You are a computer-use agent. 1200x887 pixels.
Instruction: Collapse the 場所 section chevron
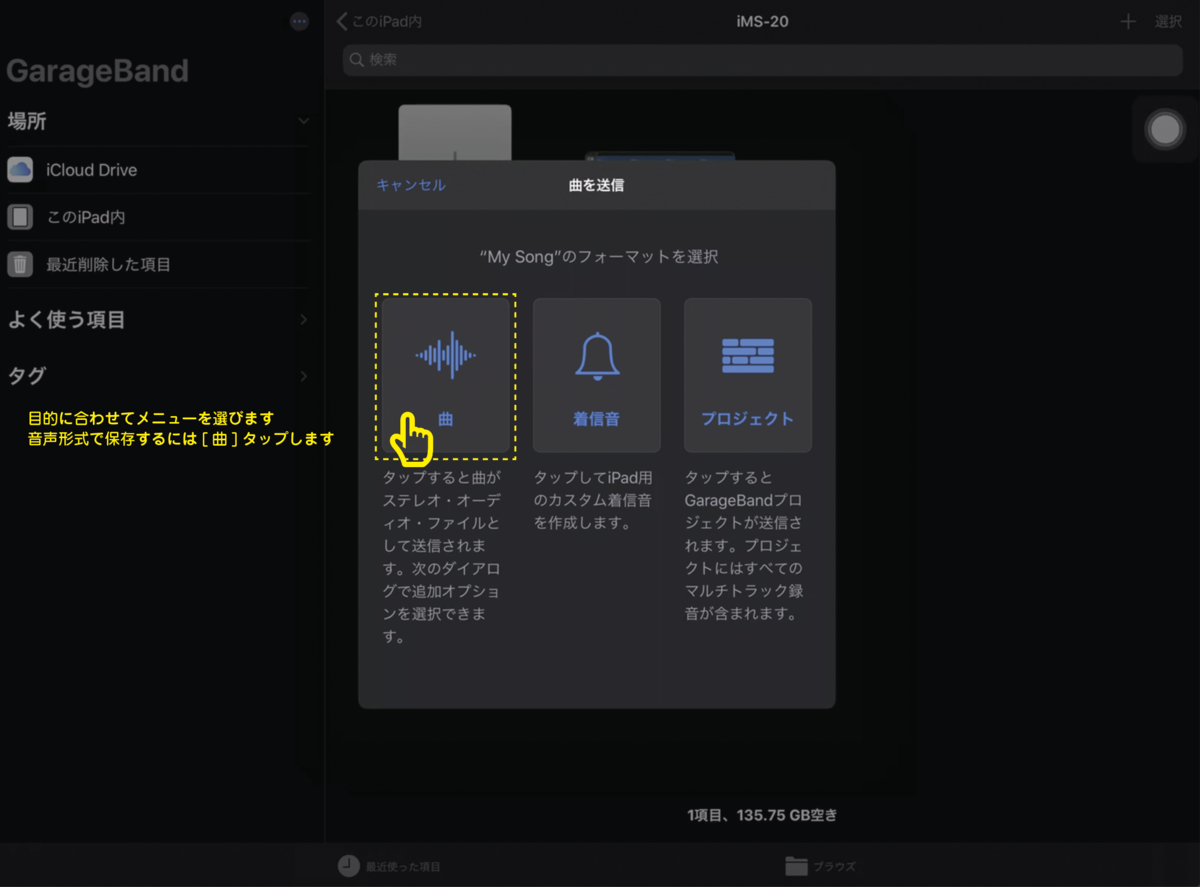pos(304,121)
